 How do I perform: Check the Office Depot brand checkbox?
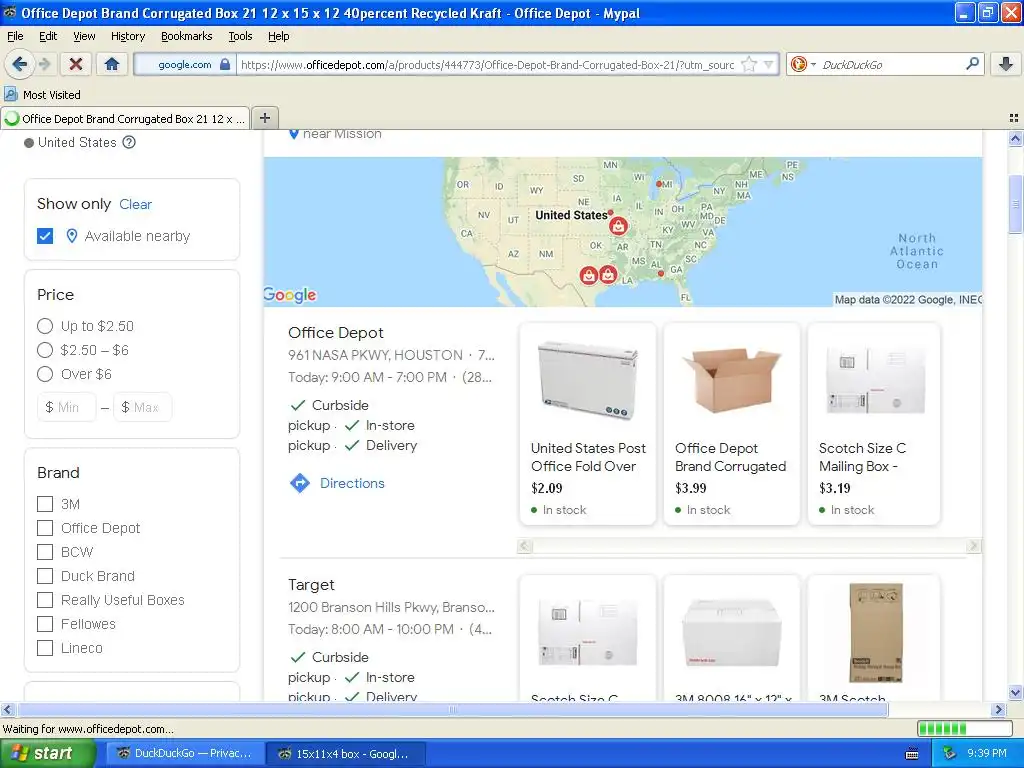45,528
